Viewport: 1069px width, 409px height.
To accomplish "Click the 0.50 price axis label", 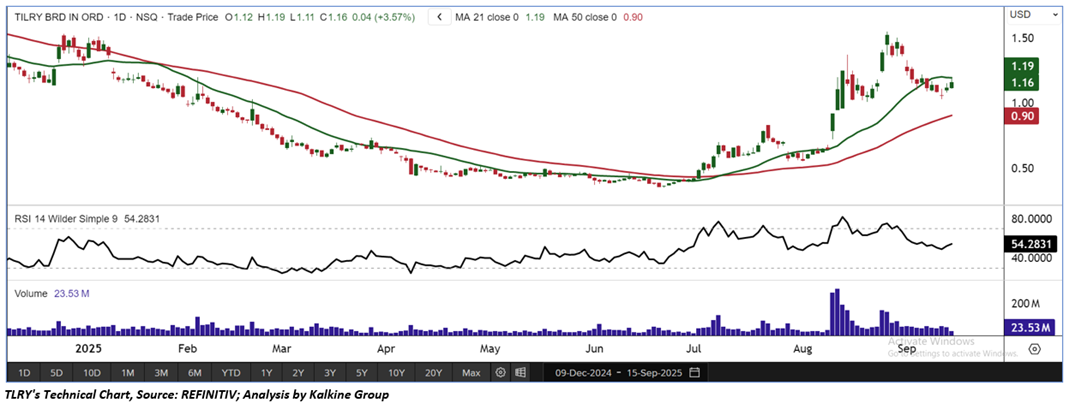I will [1024, 169].
